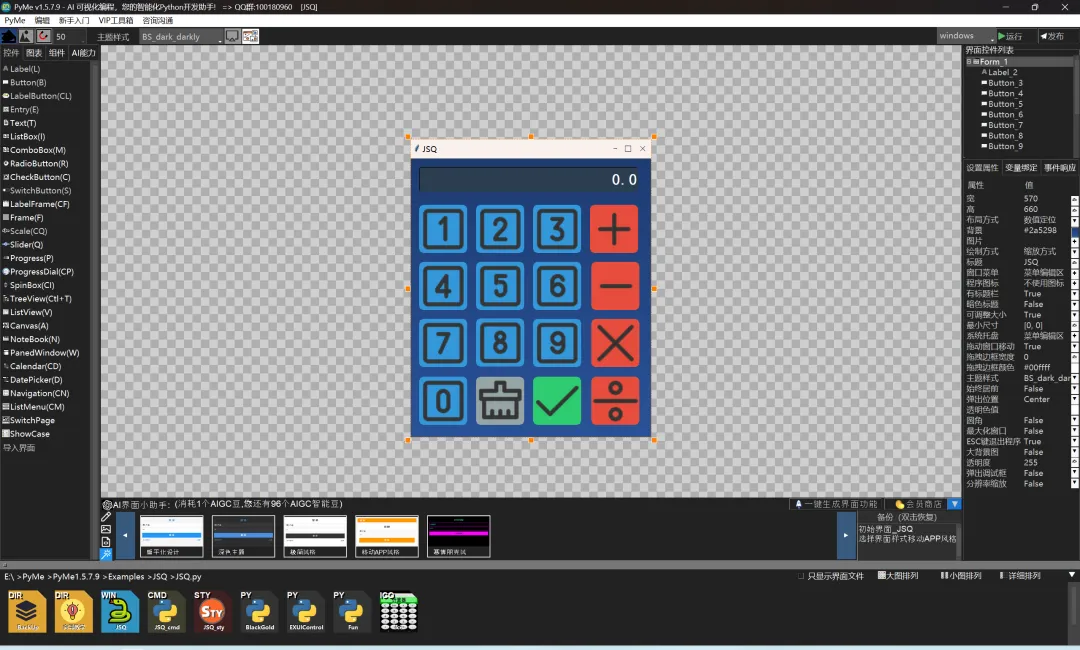The height and width of the screenshot is (650, 1080).
Task: Select Button_5 in the control tree
Action: pyautogui.click(x=1005, y=104)
